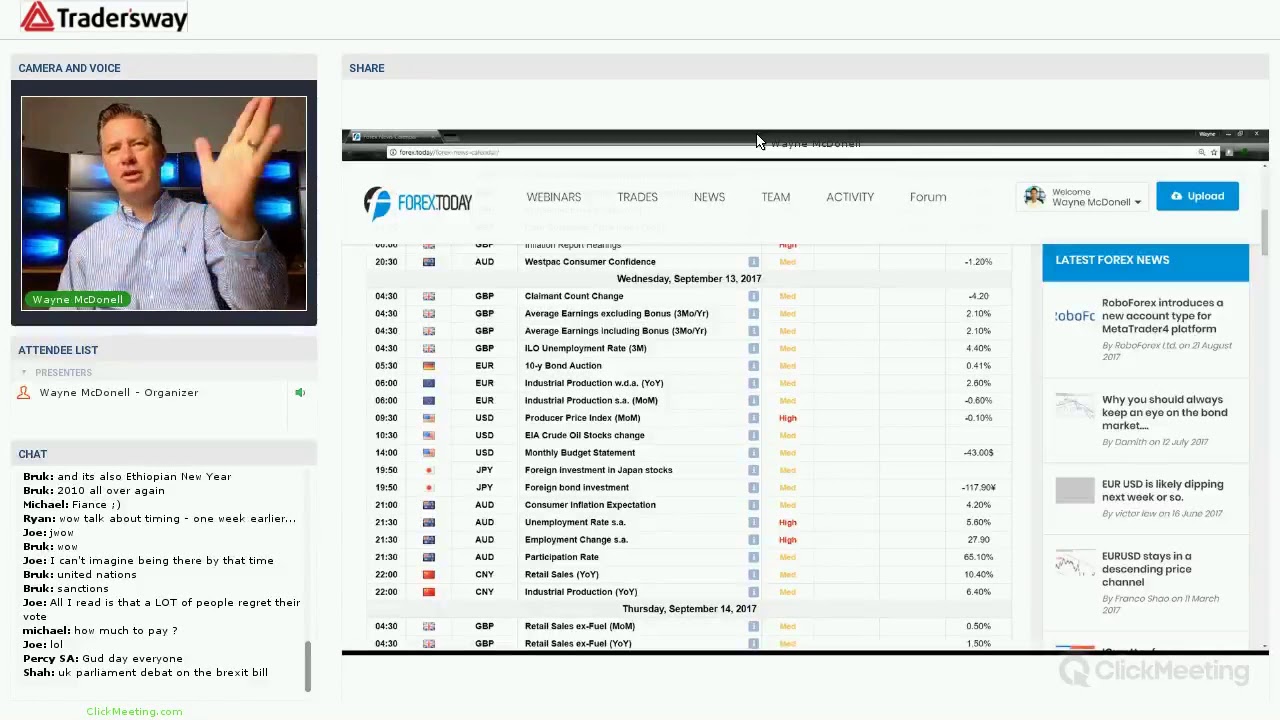Click 'Industrial Production w.d.a. (YoY)' event
1280x720 pixels.
(x=594, y=383)
